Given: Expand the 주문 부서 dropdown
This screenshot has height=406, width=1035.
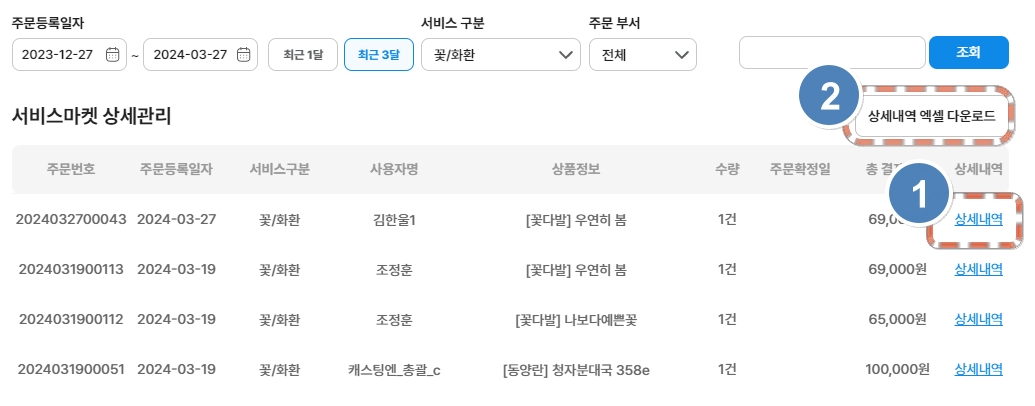Looking at the screenshot, I should pyautogui.click(x=643, y=54).
